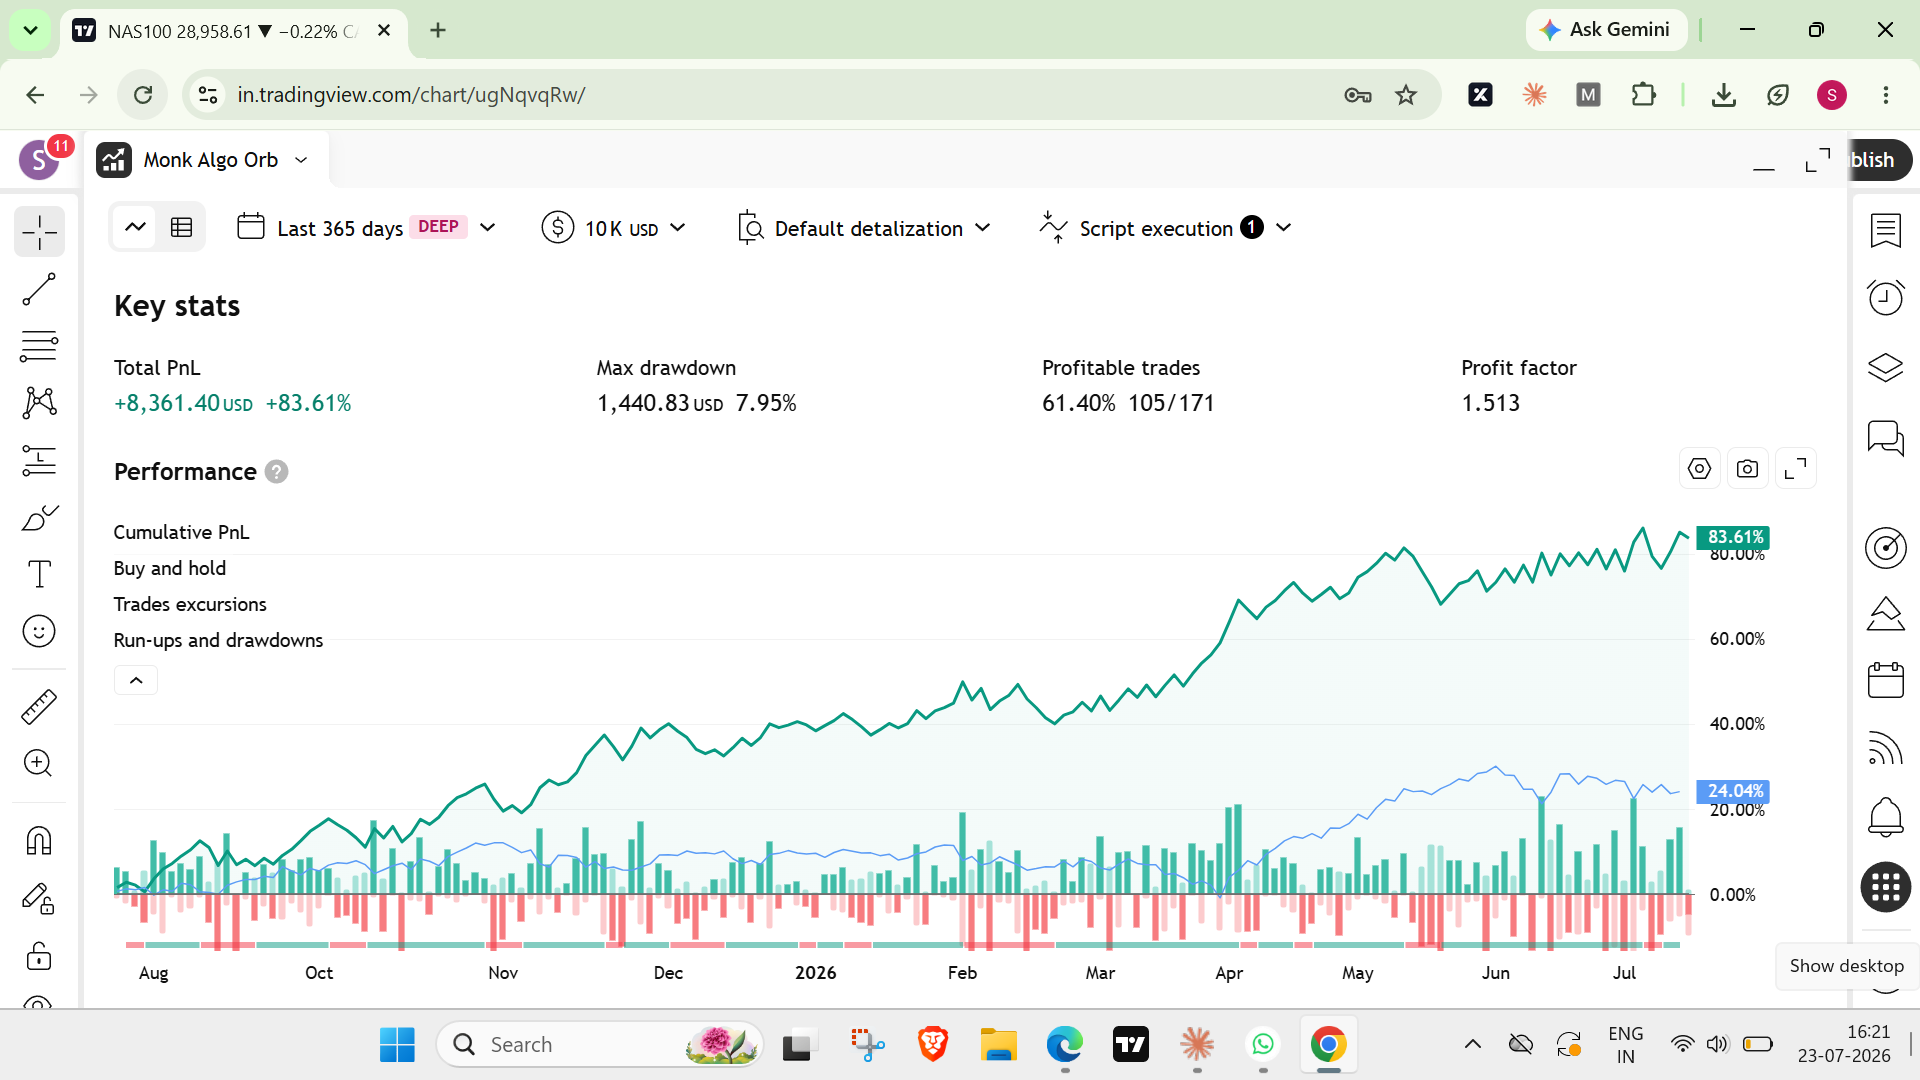Open the Windows Start menu
This screenshot has height=1080, width=1920.
pos(397,1045)
